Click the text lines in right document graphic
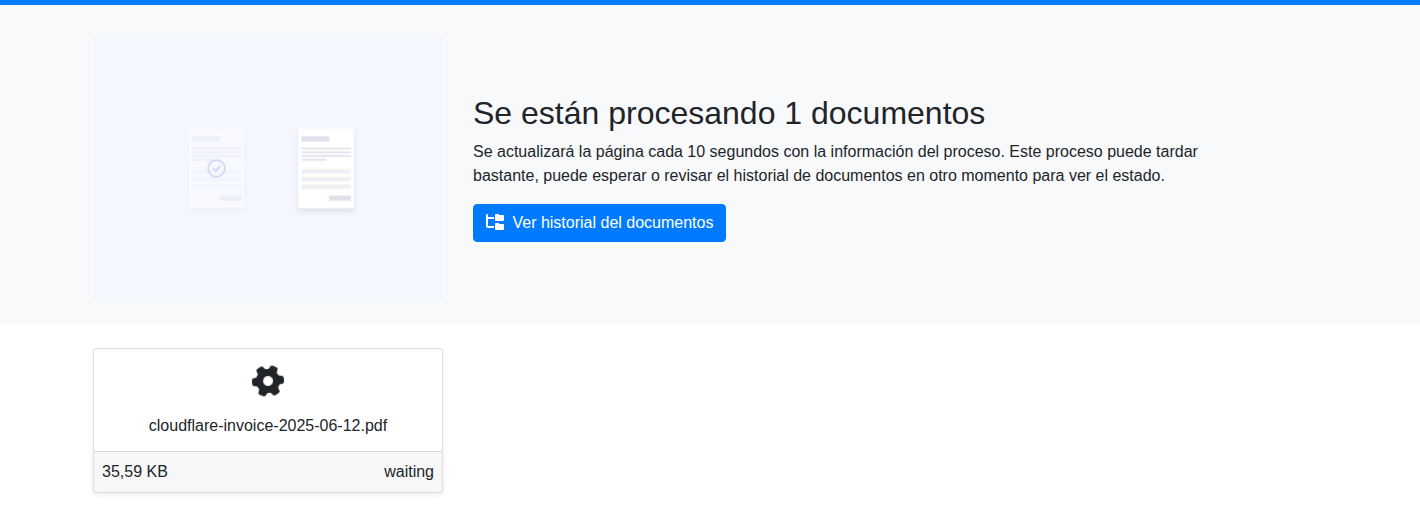Screen dimensions: 1420x531 (326, 154)
